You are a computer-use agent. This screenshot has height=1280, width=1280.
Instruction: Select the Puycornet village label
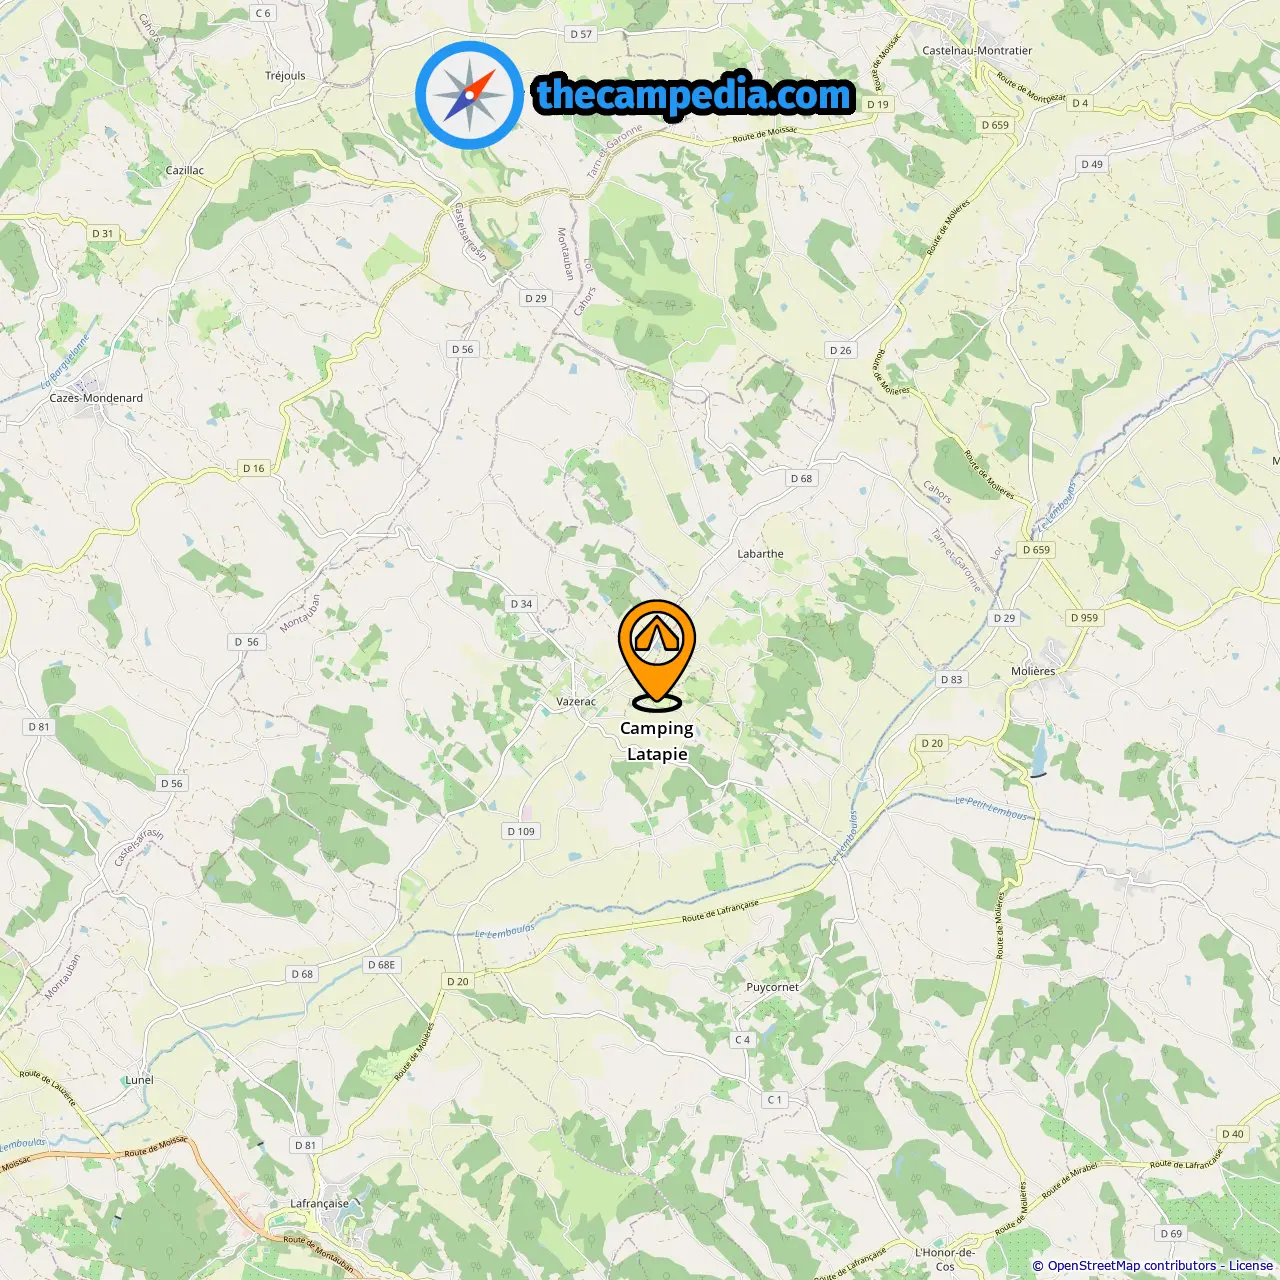(x=773, y=987)
